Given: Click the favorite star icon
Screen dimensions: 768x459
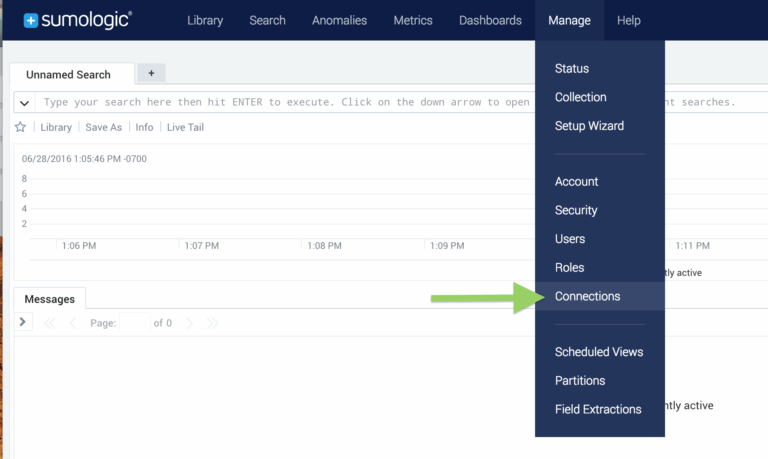Looking at the screenshot, I should [20, 127].
